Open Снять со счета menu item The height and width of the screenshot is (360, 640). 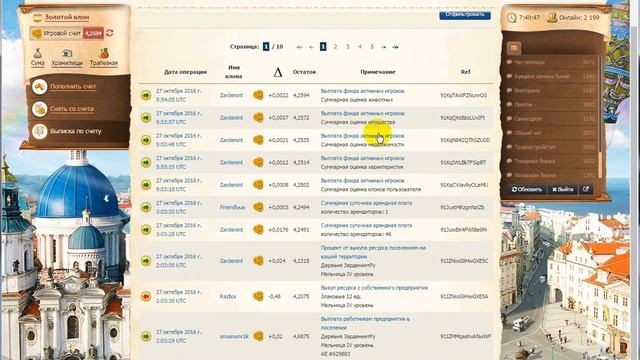tap(72, 109)
